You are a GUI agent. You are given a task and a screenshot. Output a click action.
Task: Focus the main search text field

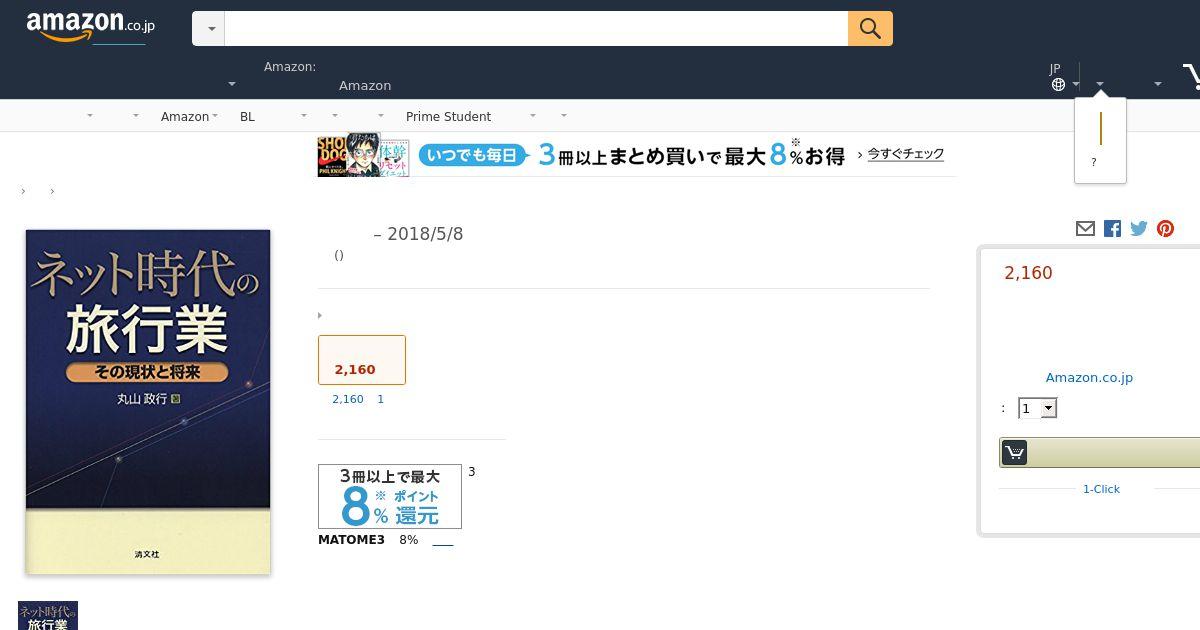pyautogui.click(x=536, y=29)
